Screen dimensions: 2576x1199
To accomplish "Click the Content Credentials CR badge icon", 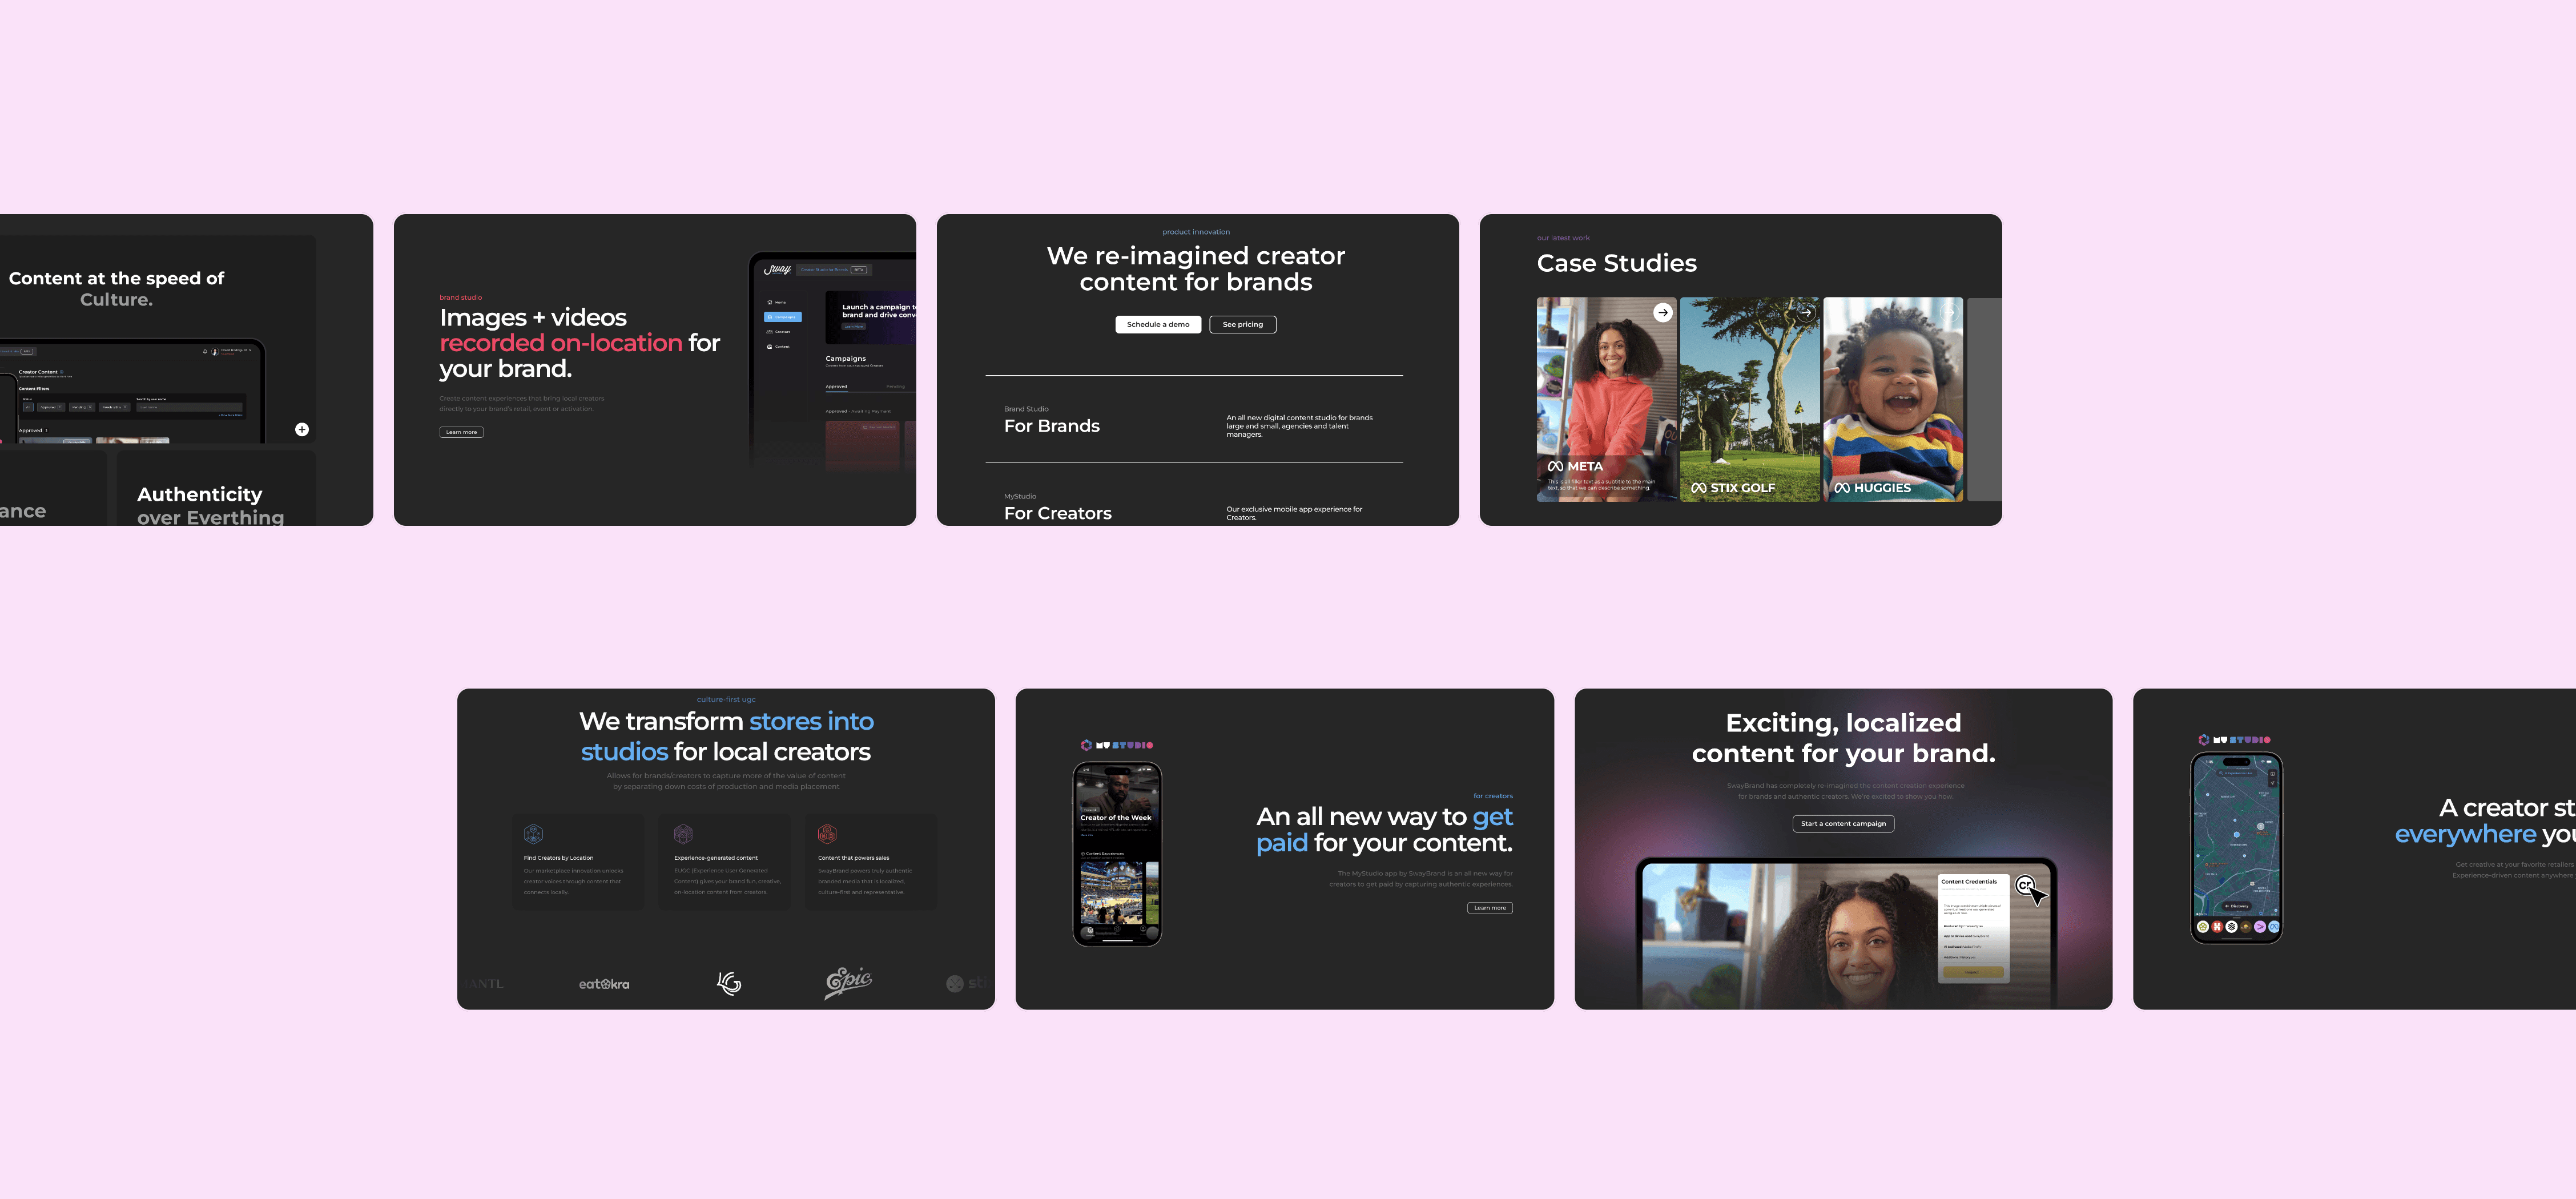I will click(2024, 885).
